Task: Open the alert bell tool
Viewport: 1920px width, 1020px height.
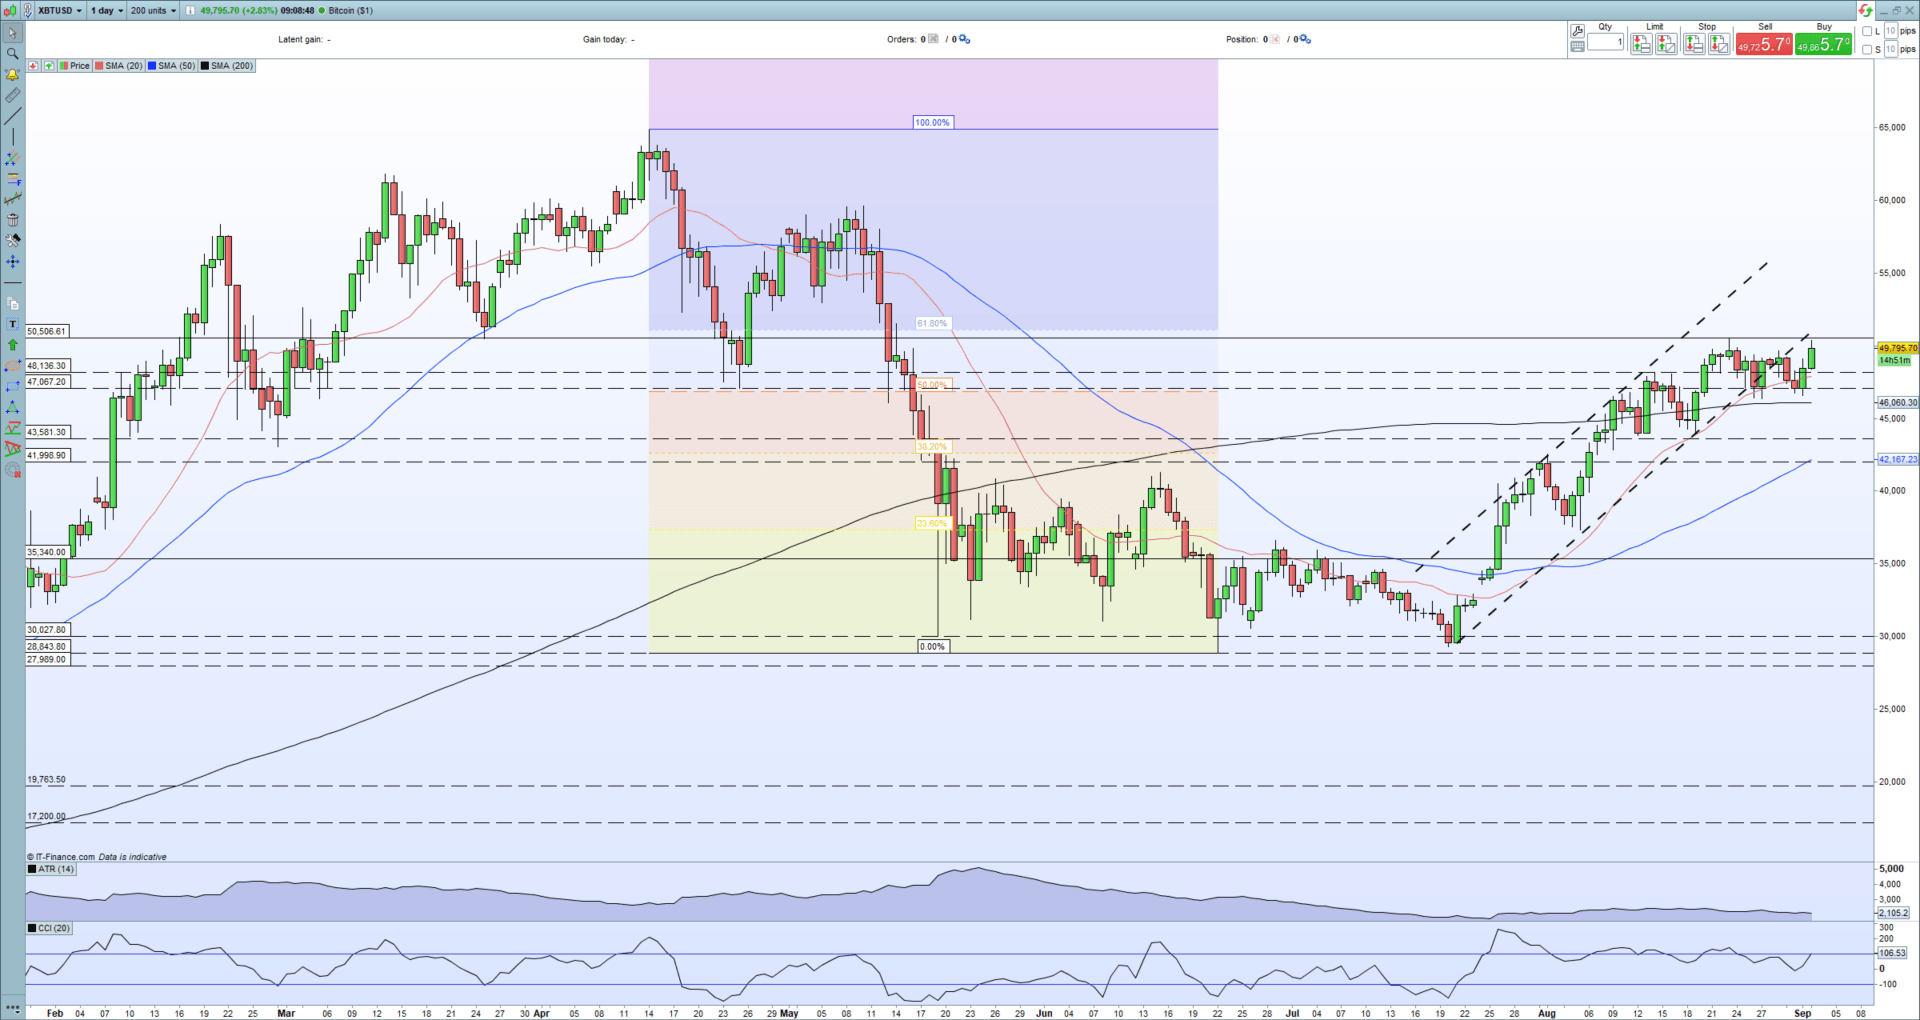Action: pyautogui.click(x=12, y=75)
